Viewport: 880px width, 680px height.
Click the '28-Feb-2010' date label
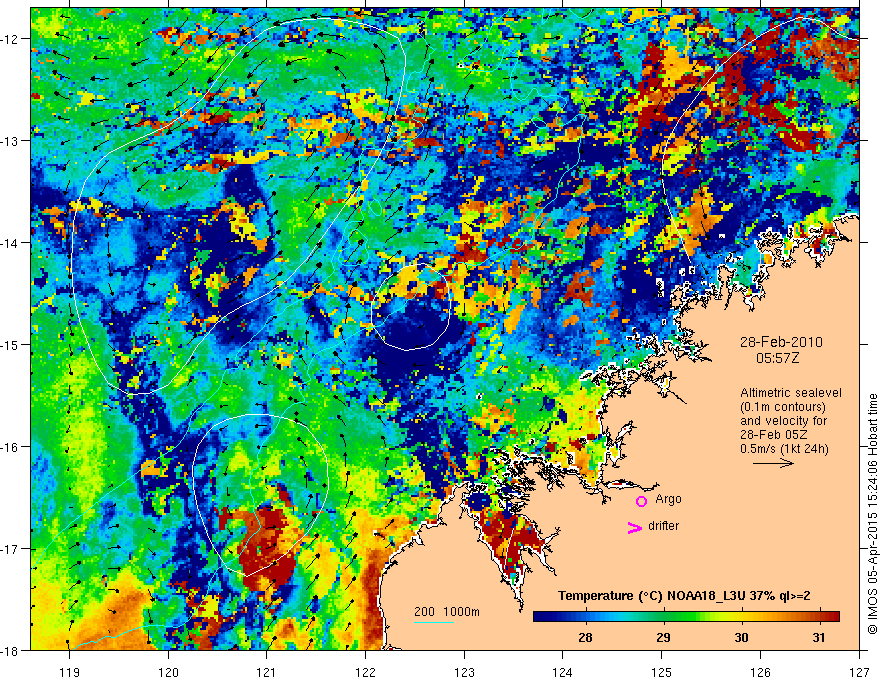click(x=781, y=342)
